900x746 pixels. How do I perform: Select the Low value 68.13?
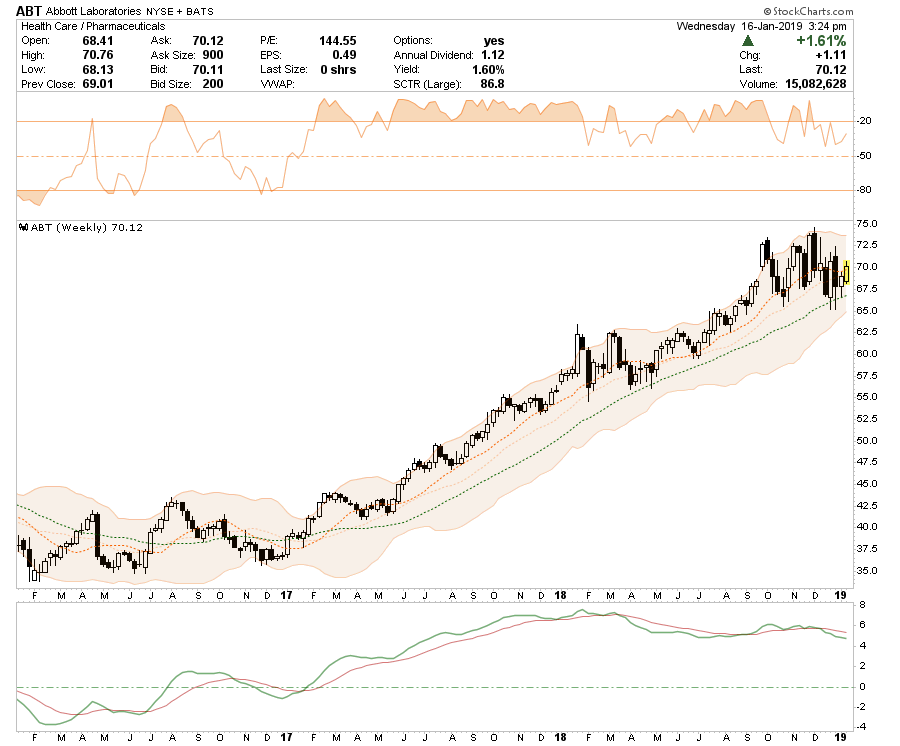pyautogui.click(x=98, y=69)
